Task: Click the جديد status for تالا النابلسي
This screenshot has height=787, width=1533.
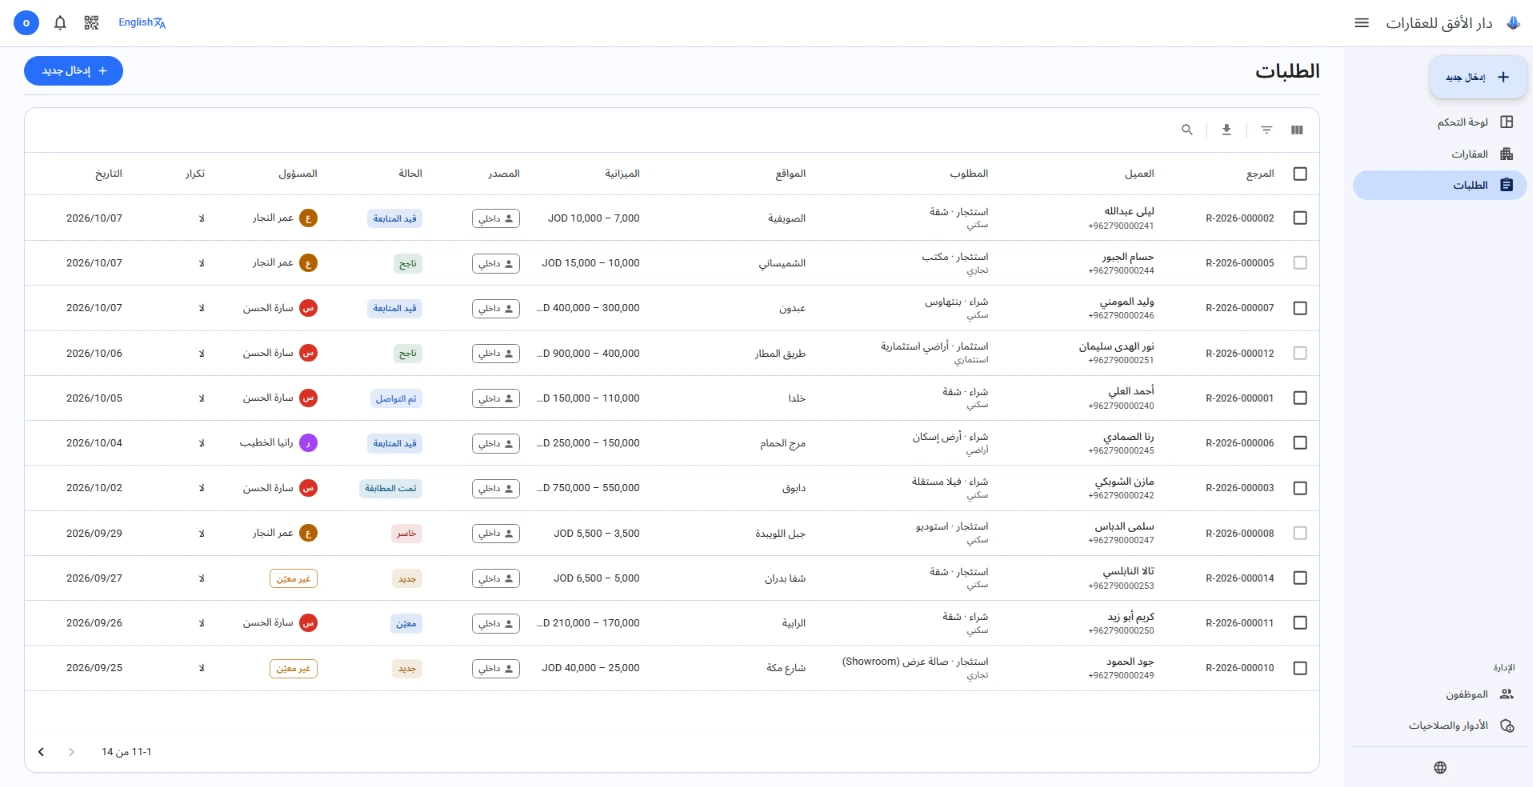Action: 407,579
